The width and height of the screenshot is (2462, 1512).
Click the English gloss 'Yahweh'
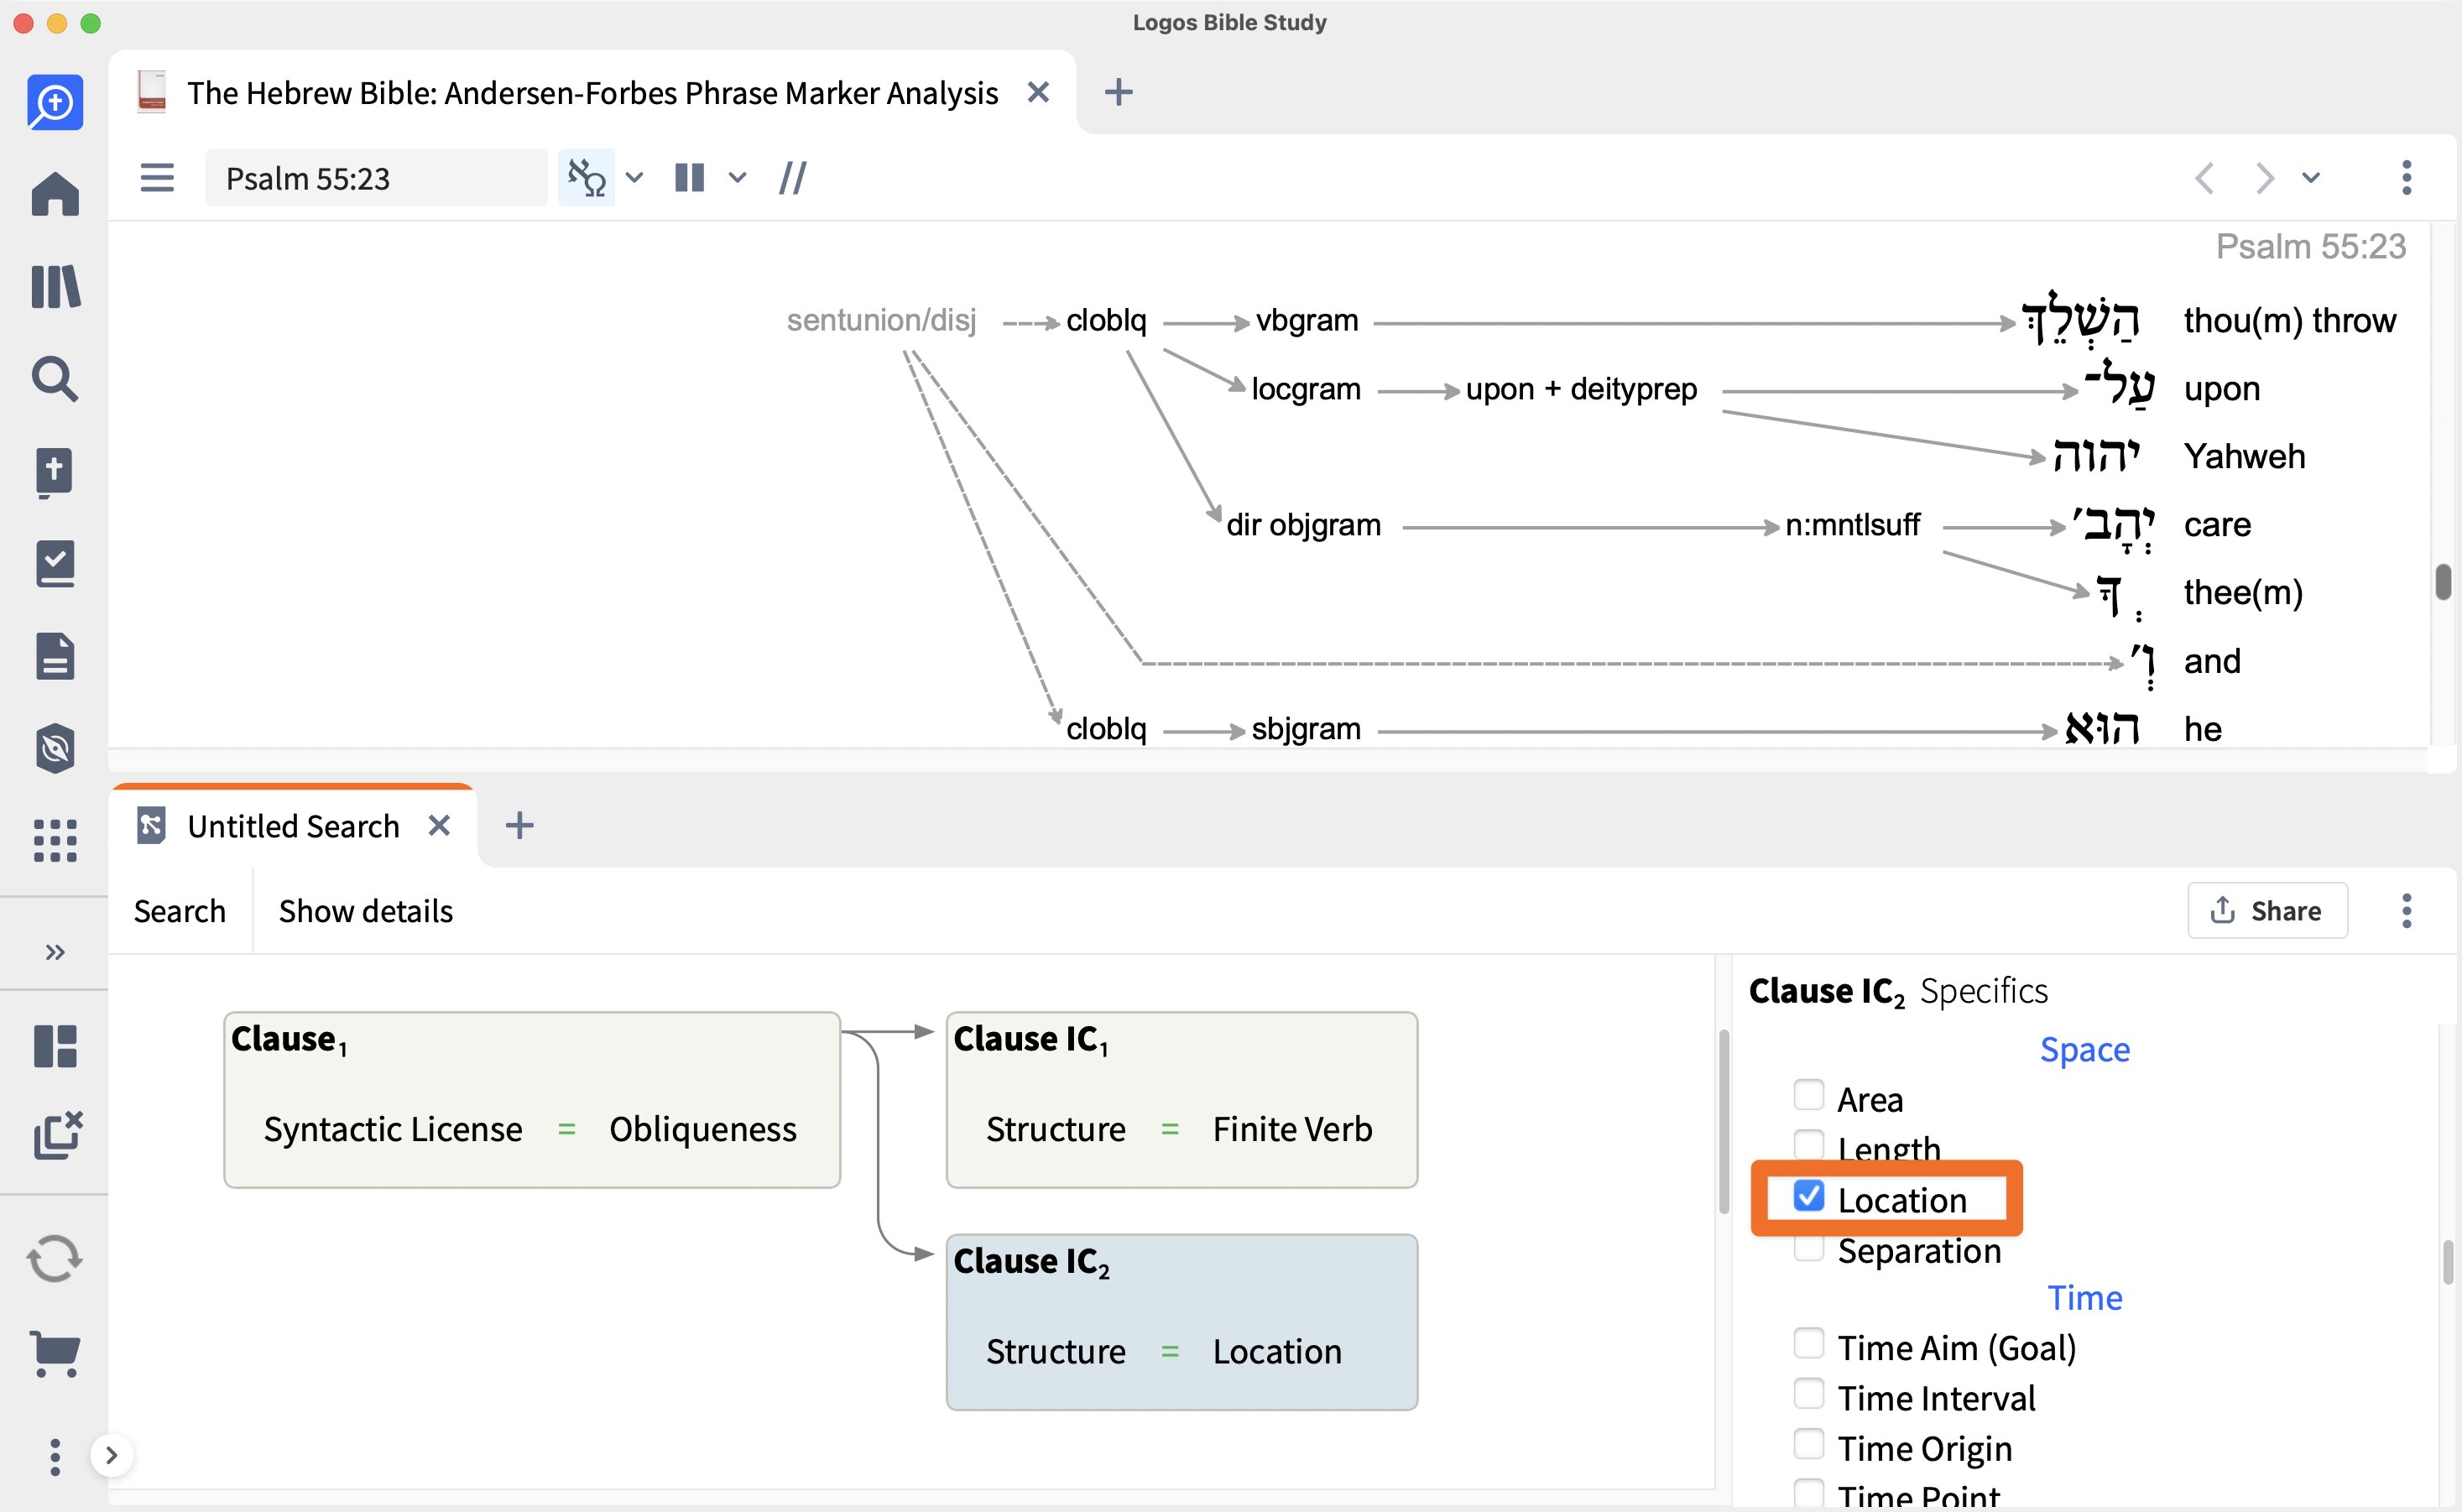pyautogui.click(x=2244, y=456)
